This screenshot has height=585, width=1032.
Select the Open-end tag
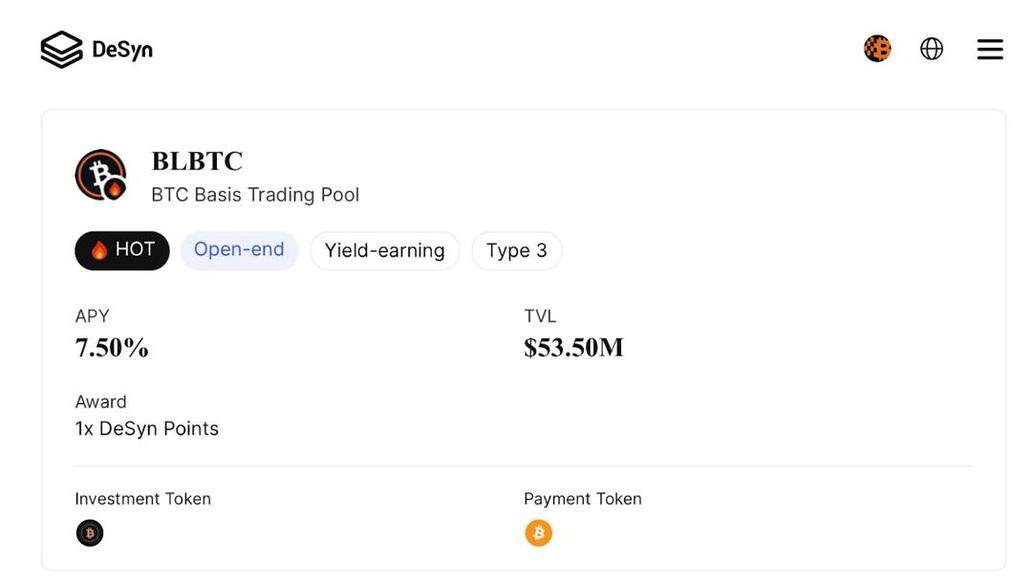240,250
